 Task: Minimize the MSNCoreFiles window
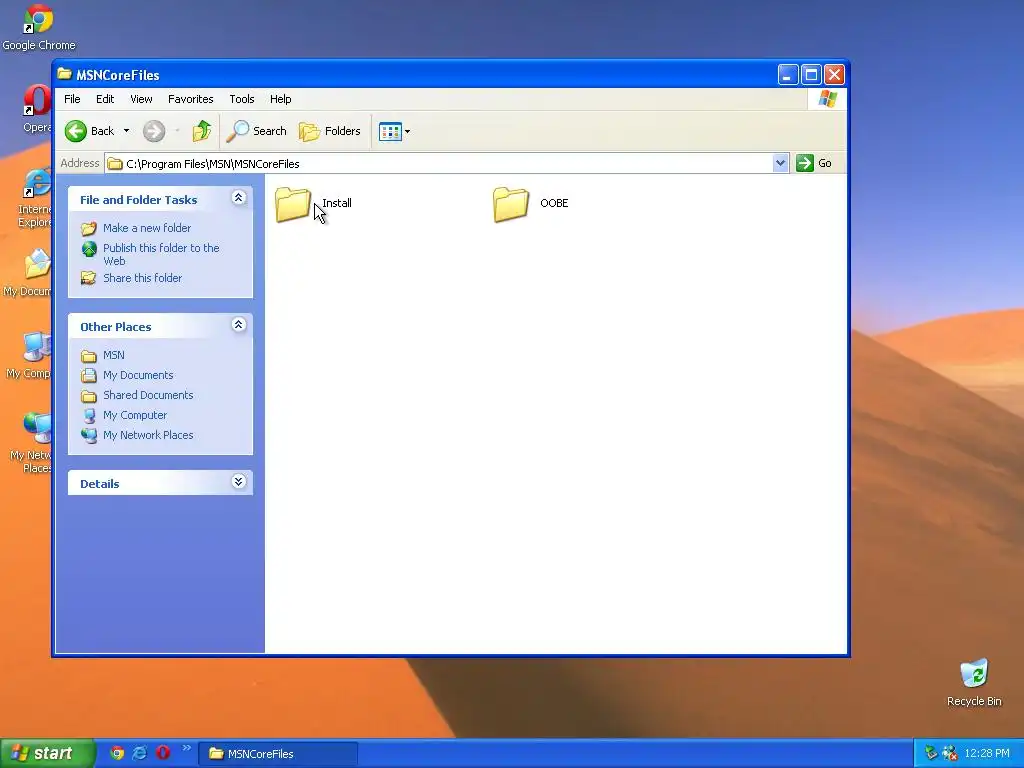point(788,74)
